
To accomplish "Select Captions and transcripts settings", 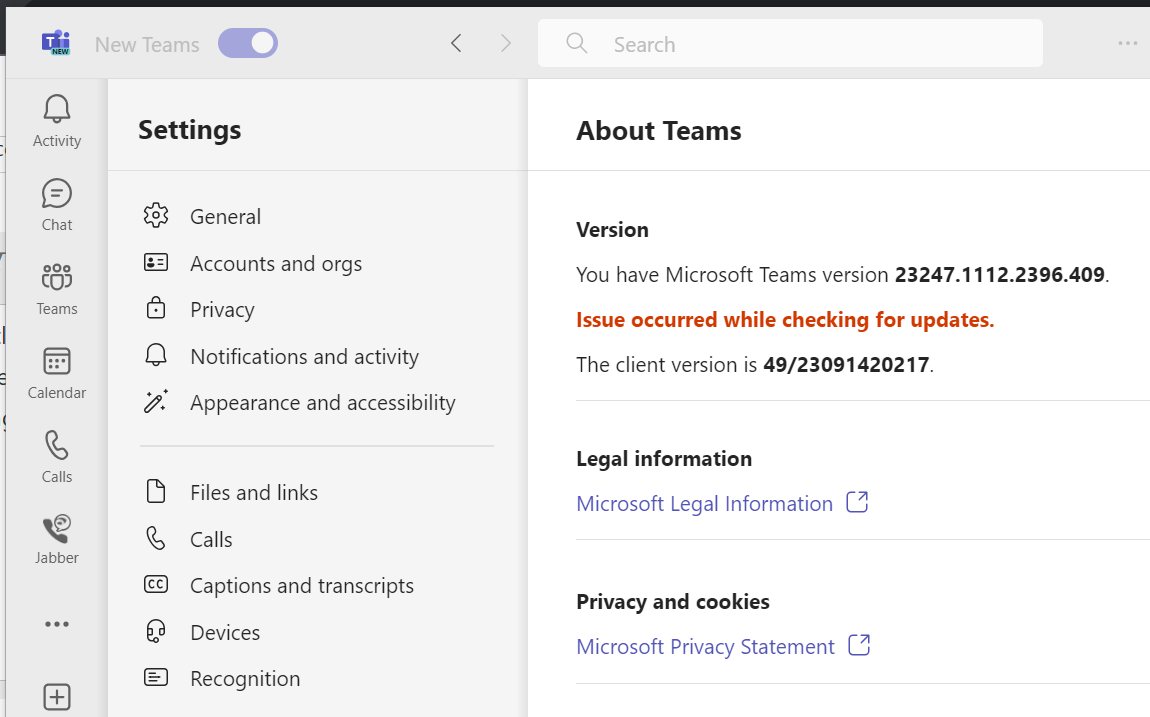I will pyautogui.click(x=302, y=586).
